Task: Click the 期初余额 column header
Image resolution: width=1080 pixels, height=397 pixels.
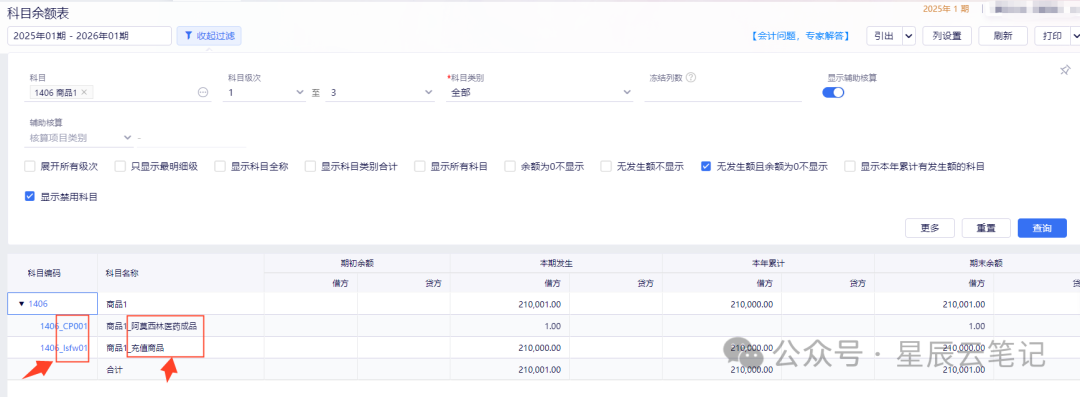Action: (357, 263)
